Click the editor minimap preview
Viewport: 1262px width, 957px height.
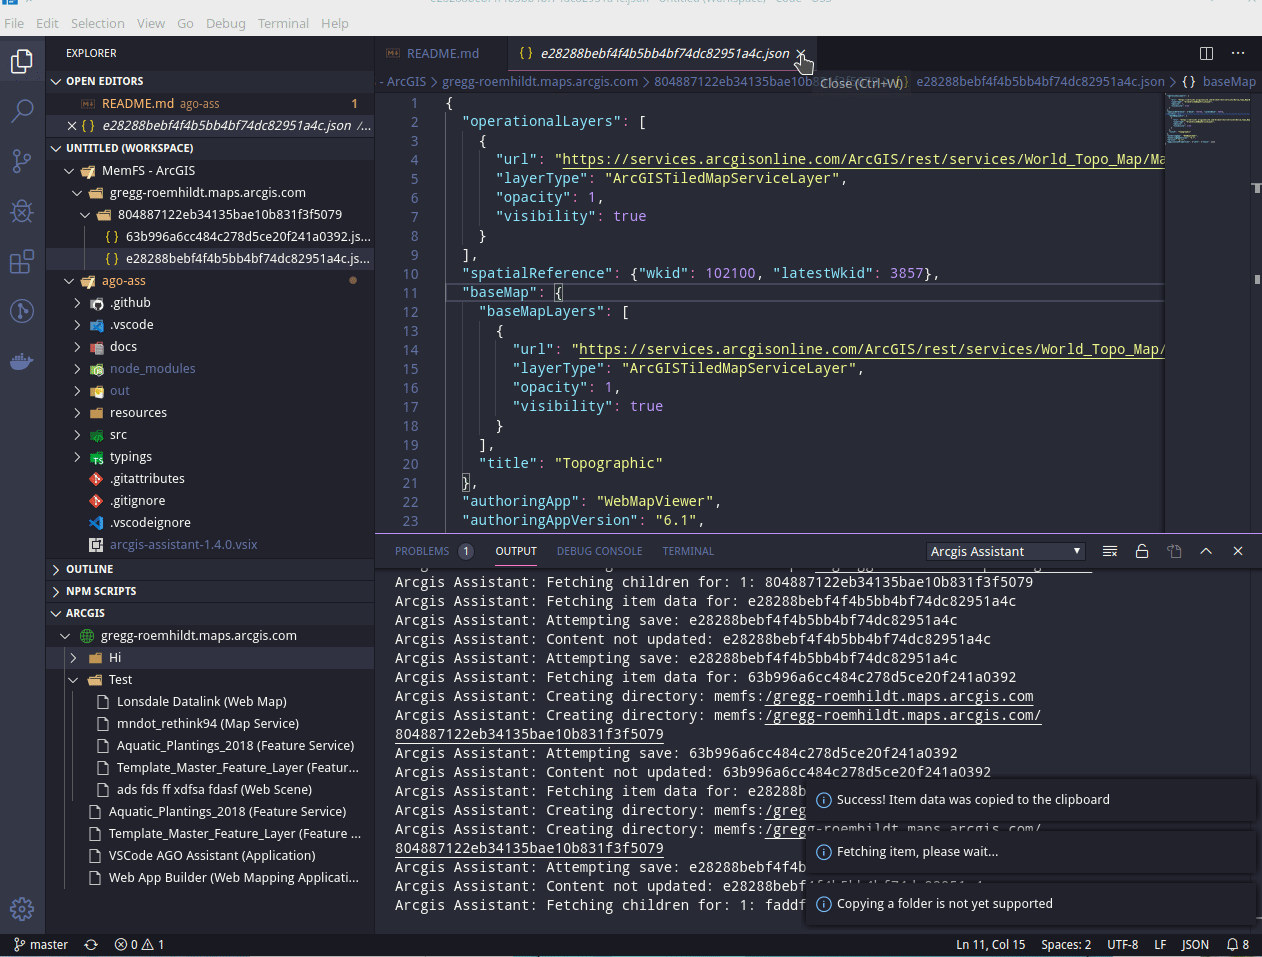[1207, 120]
